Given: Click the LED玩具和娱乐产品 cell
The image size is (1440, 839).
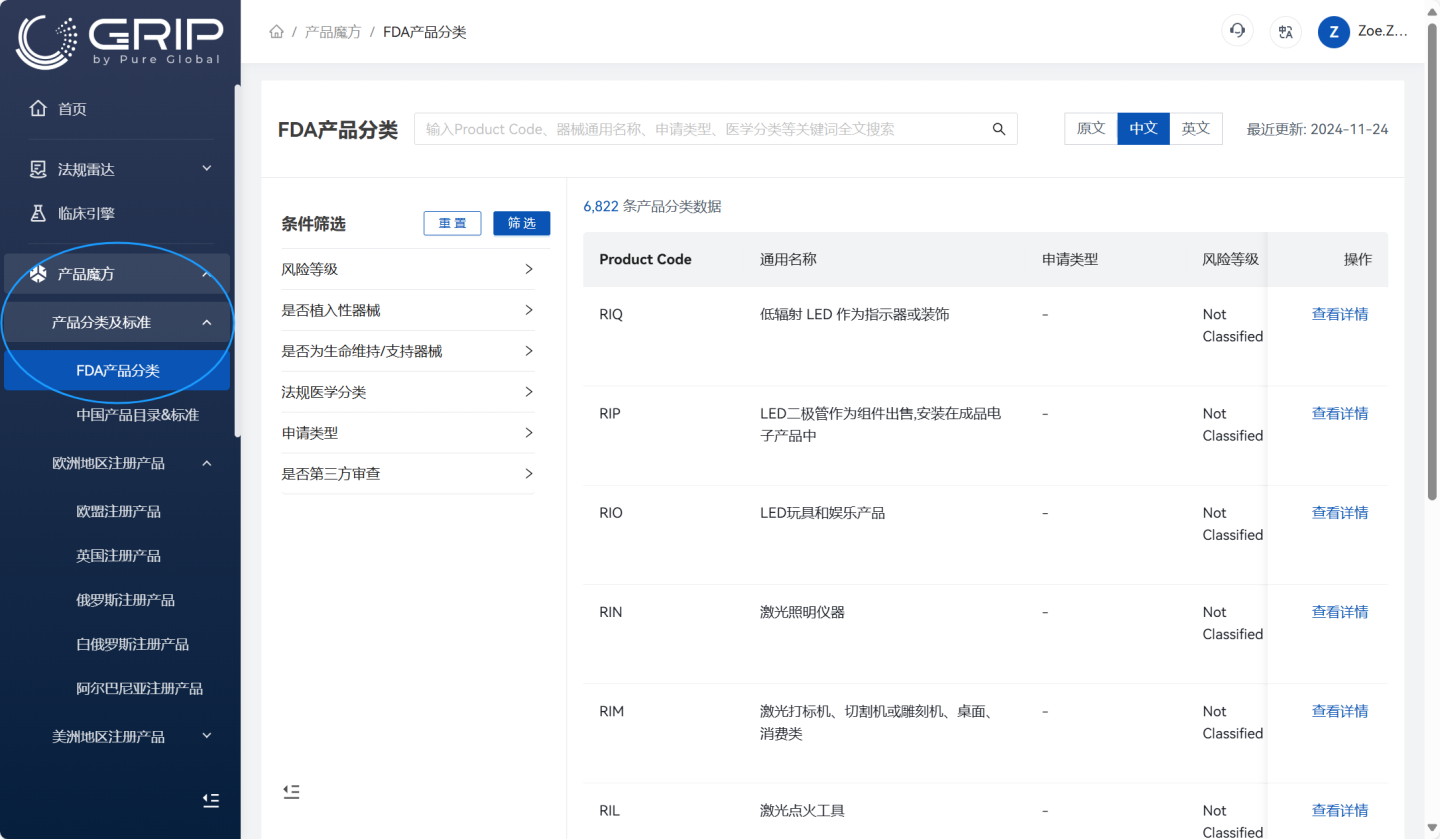Looking at the screenshot, I should click(822, 512).
